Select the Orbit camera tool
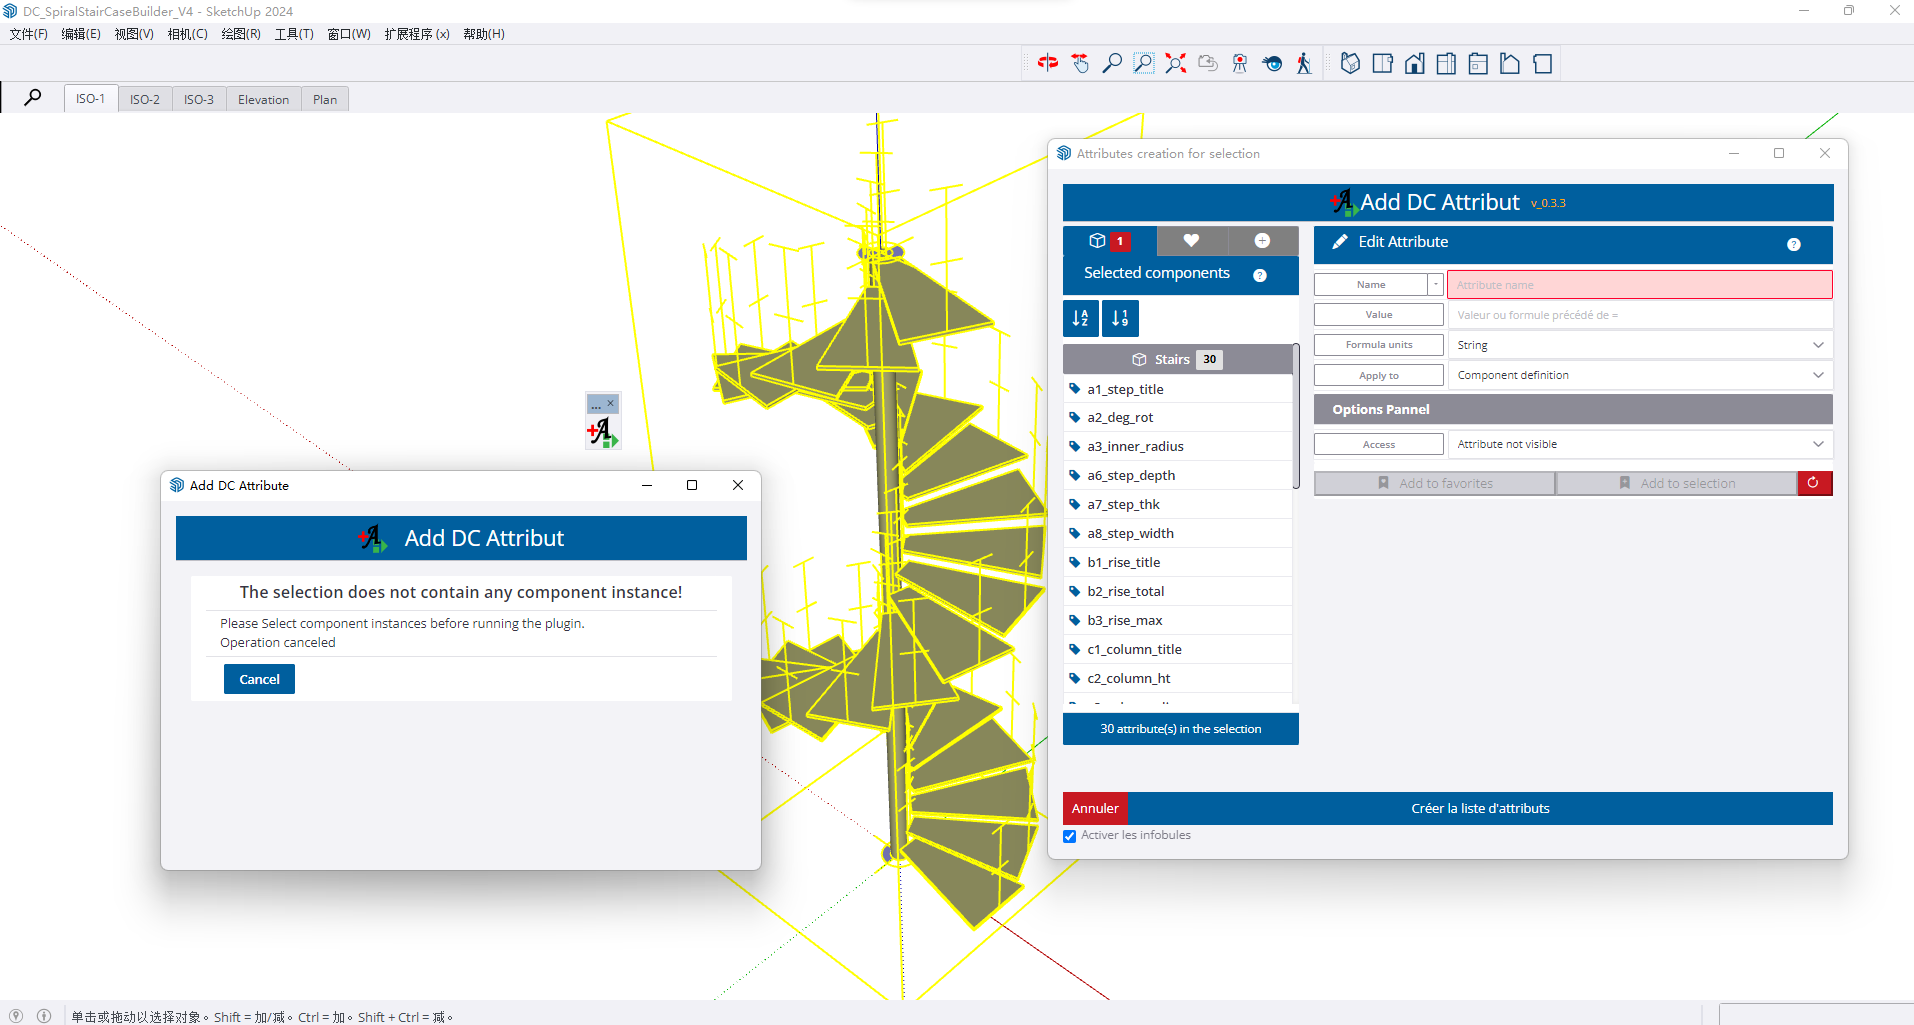 (1047, 64)
